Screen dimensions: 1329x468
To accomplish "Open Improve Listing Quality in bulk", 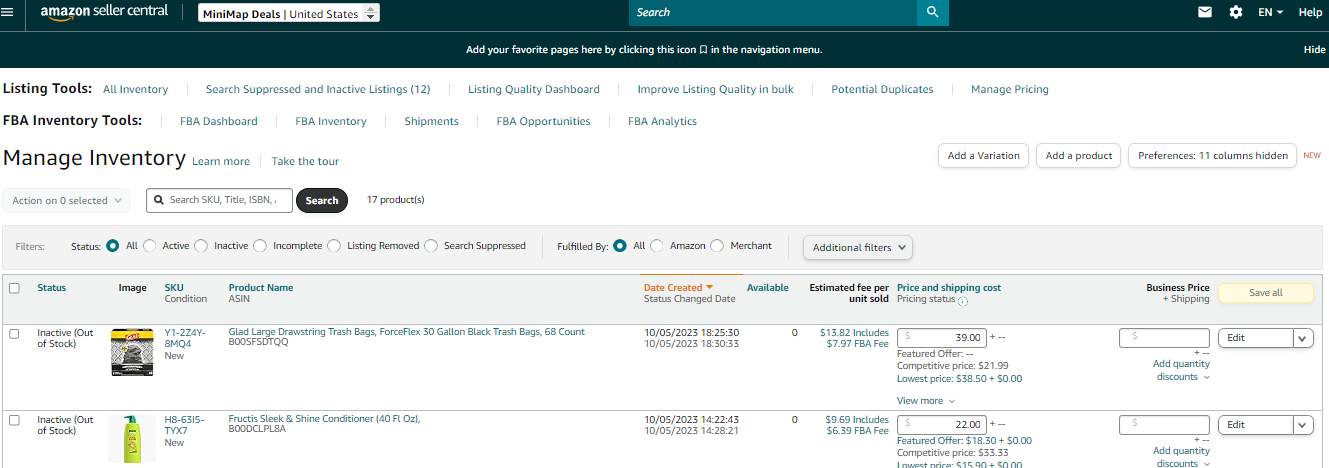I will point(716,89).
